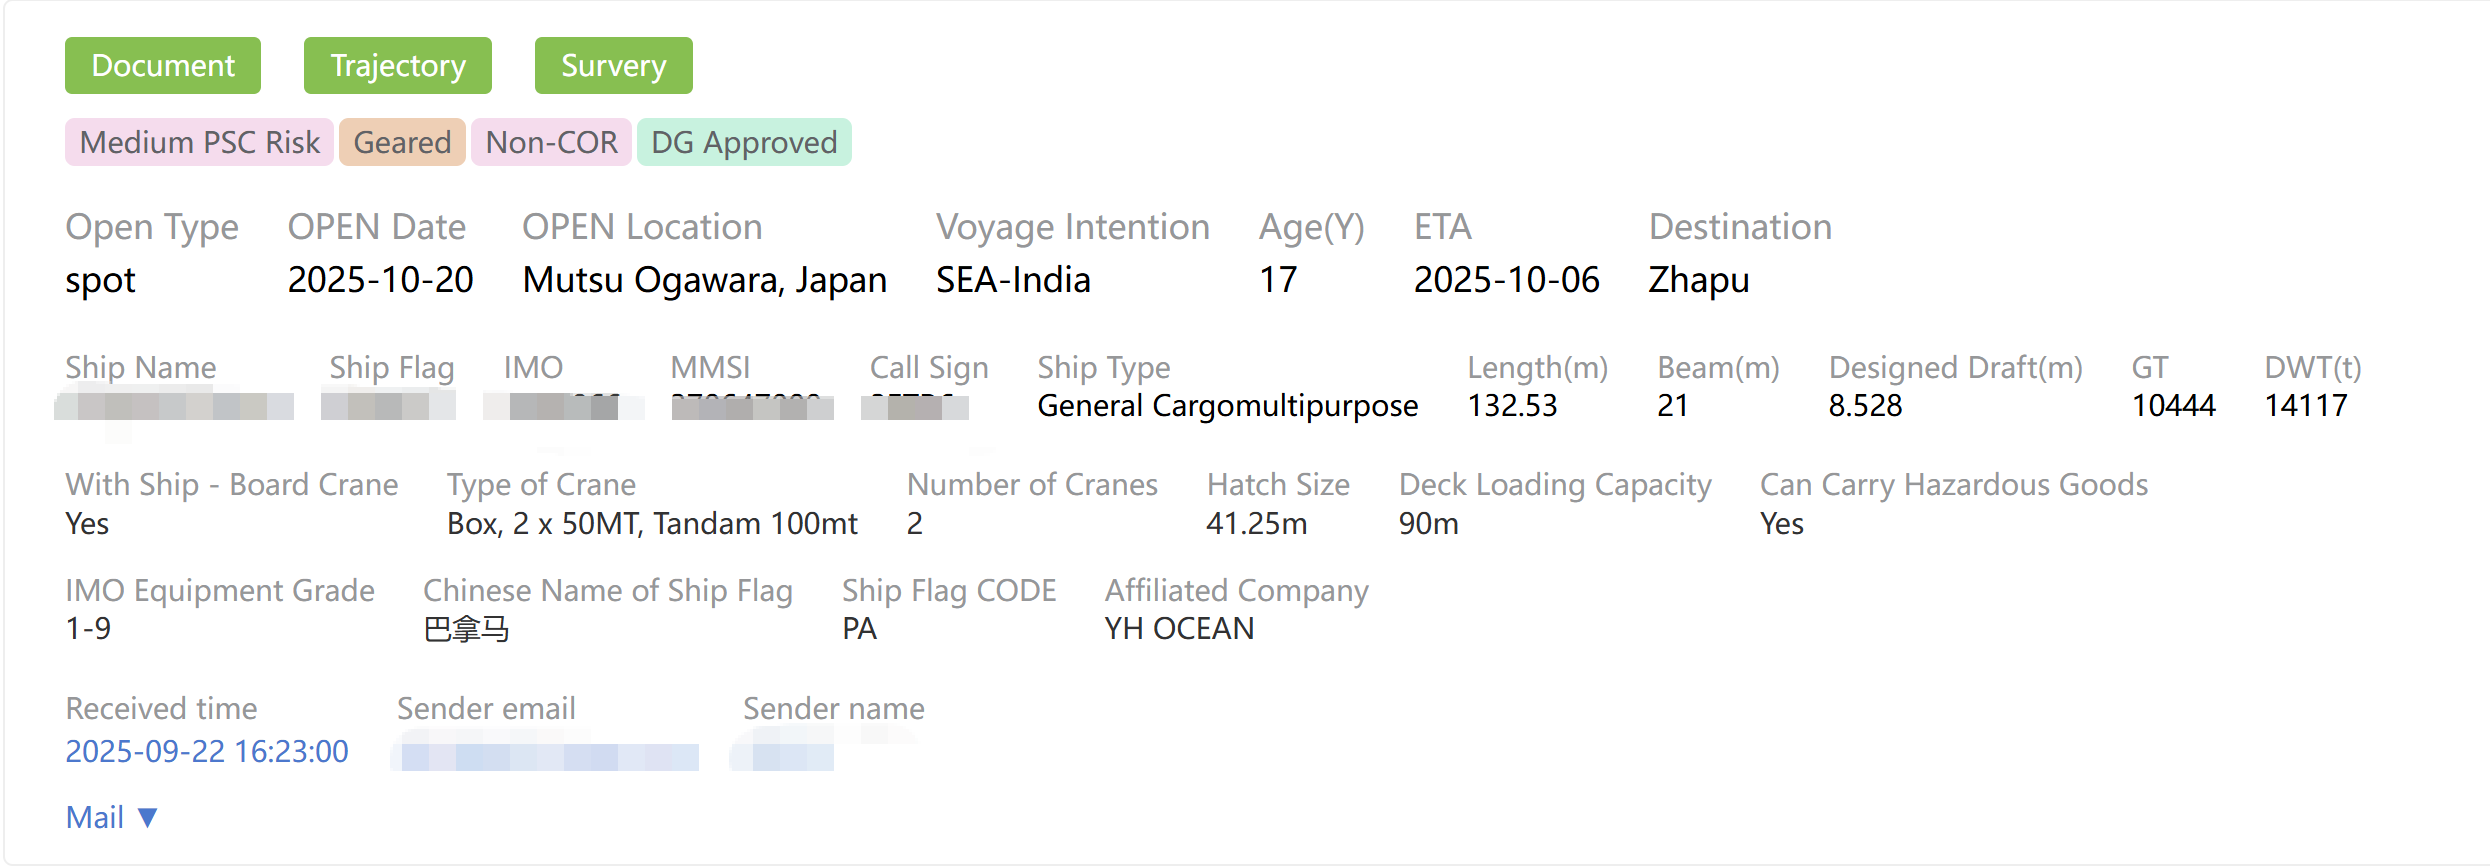Image resolution: width=2490 pixels, height=867 pixels.
Task: Click the blurred sender email value
Action: [x=547, y=755]
